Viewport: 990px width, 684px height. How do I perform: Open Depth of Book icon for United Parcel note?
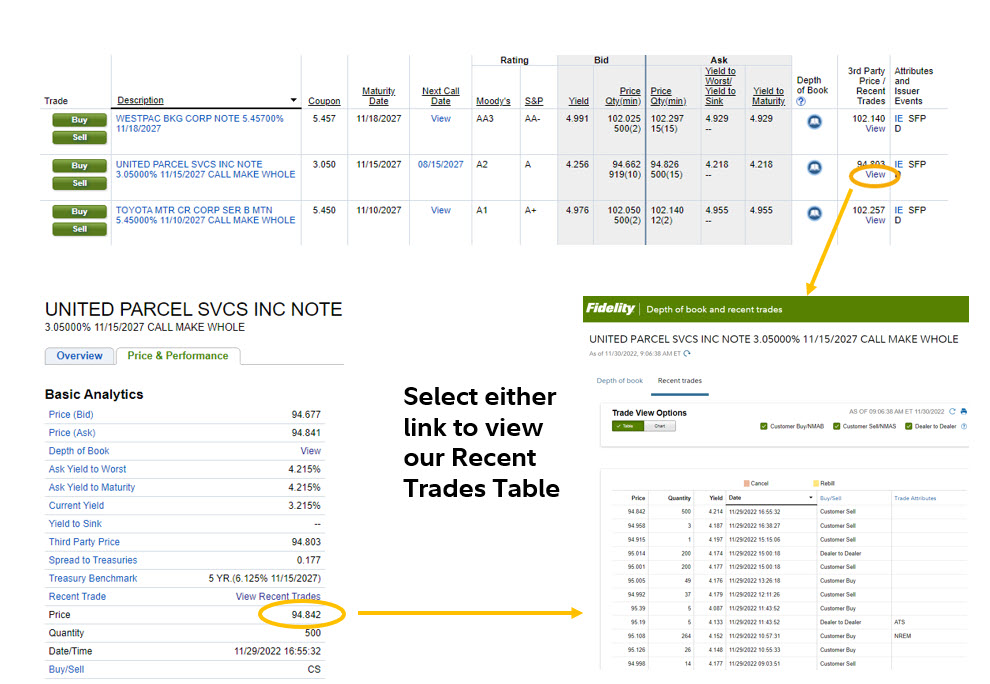(814, 167)
